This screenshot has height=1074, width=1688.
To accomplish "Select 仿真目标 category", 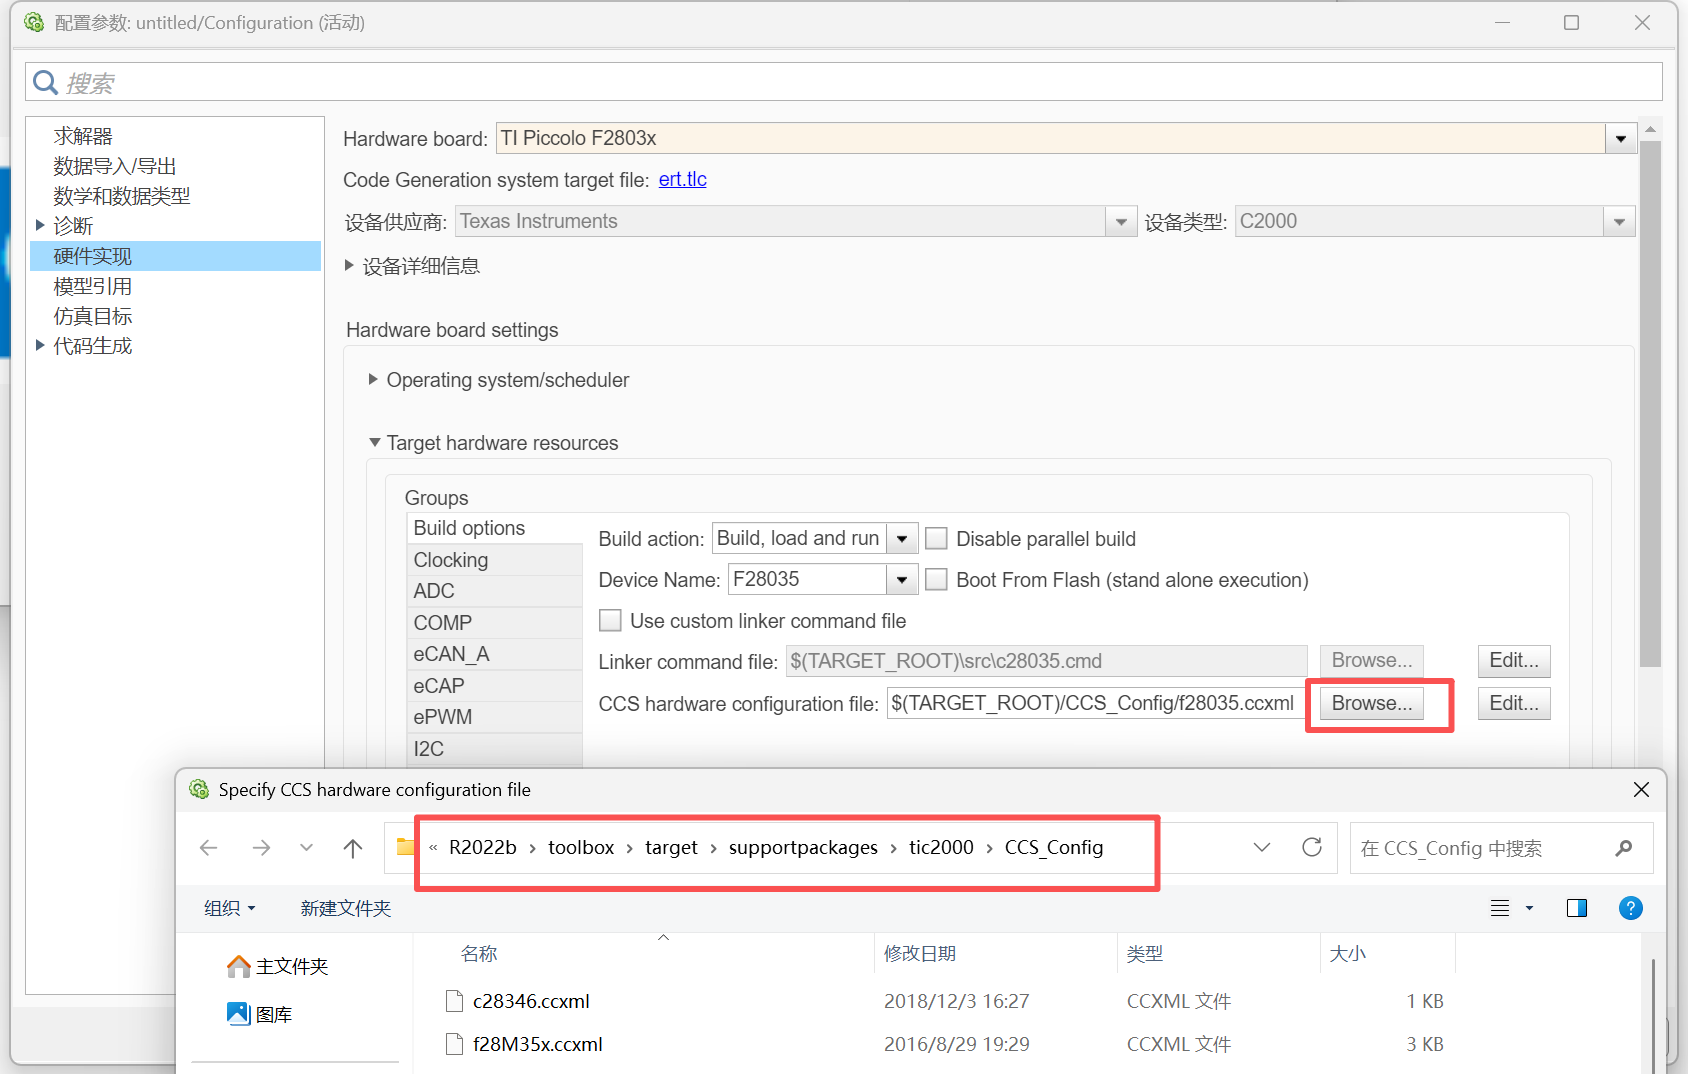I will click(x=93, y=316).
